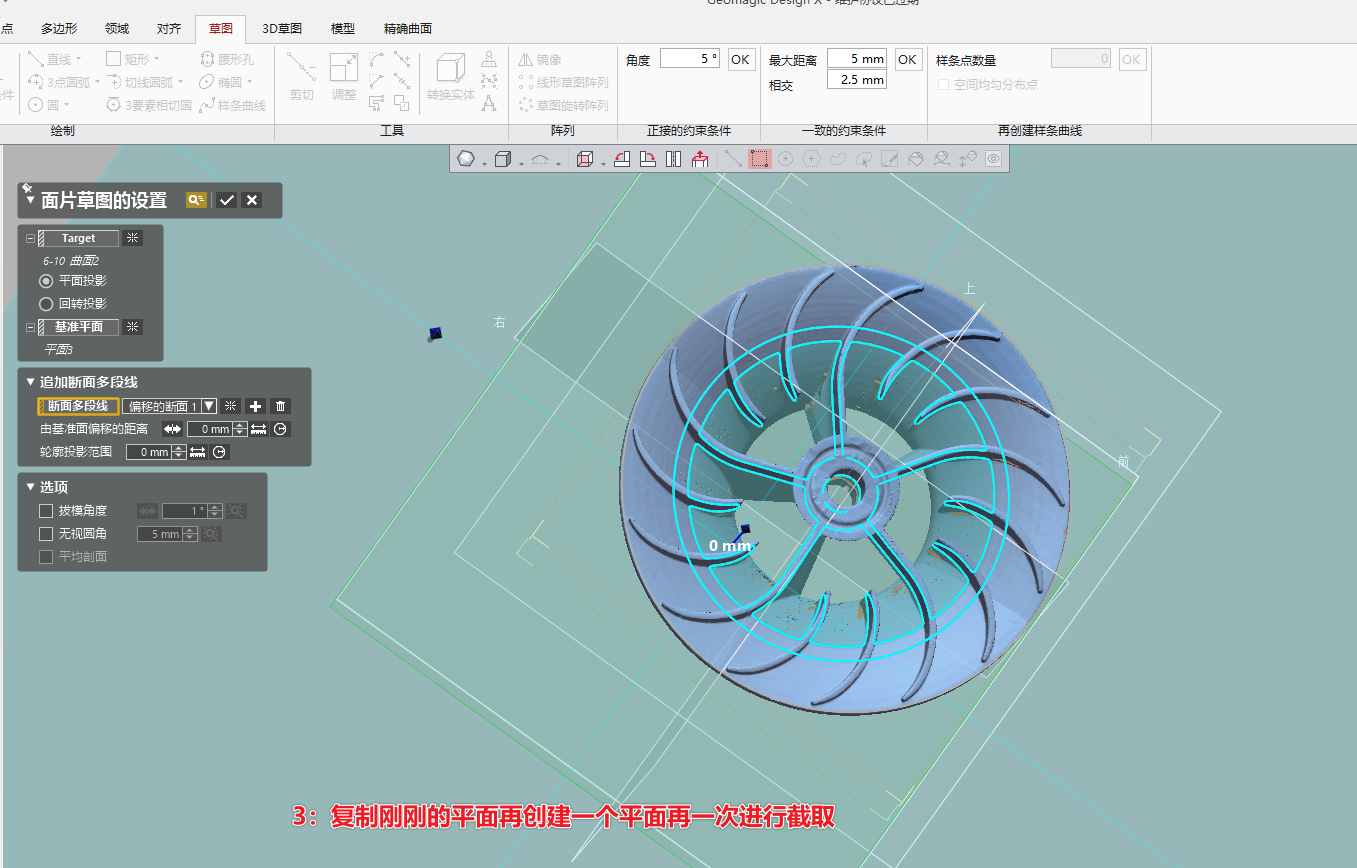Enable the 拔模角度 checkbox
Viewport: 1357px width, 868px height.
tap(45, 510)
